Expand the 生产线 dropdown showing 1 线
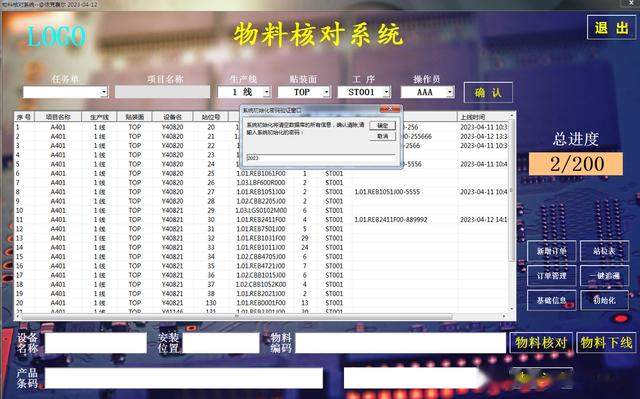 coord(266,92)
